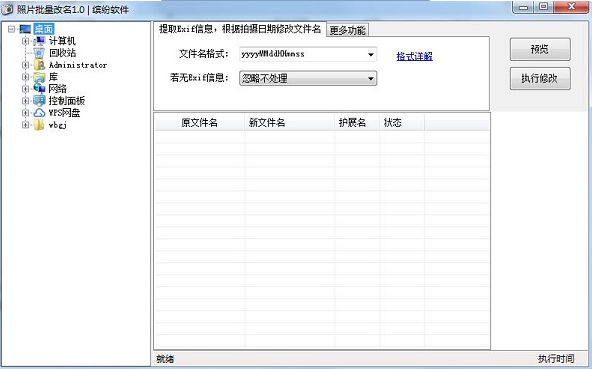
Task: Expand the 网络 tree node
Action: [x=25, y=89]
